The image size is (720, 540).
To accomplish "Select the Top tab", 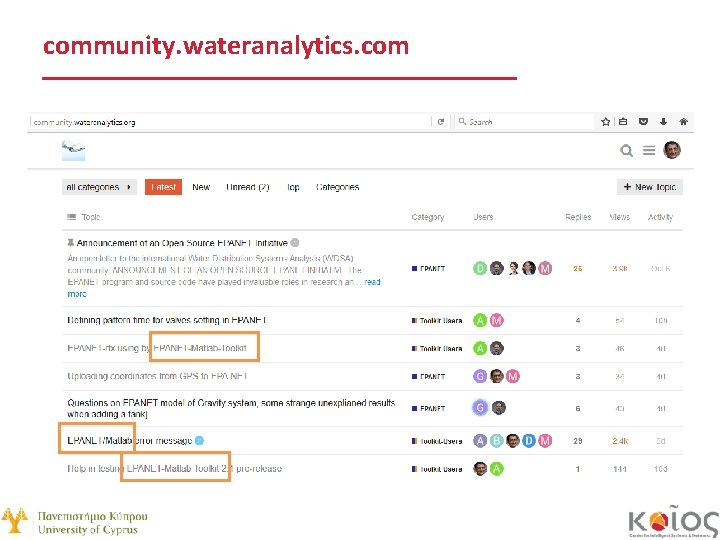I will (x=293, y=187).
